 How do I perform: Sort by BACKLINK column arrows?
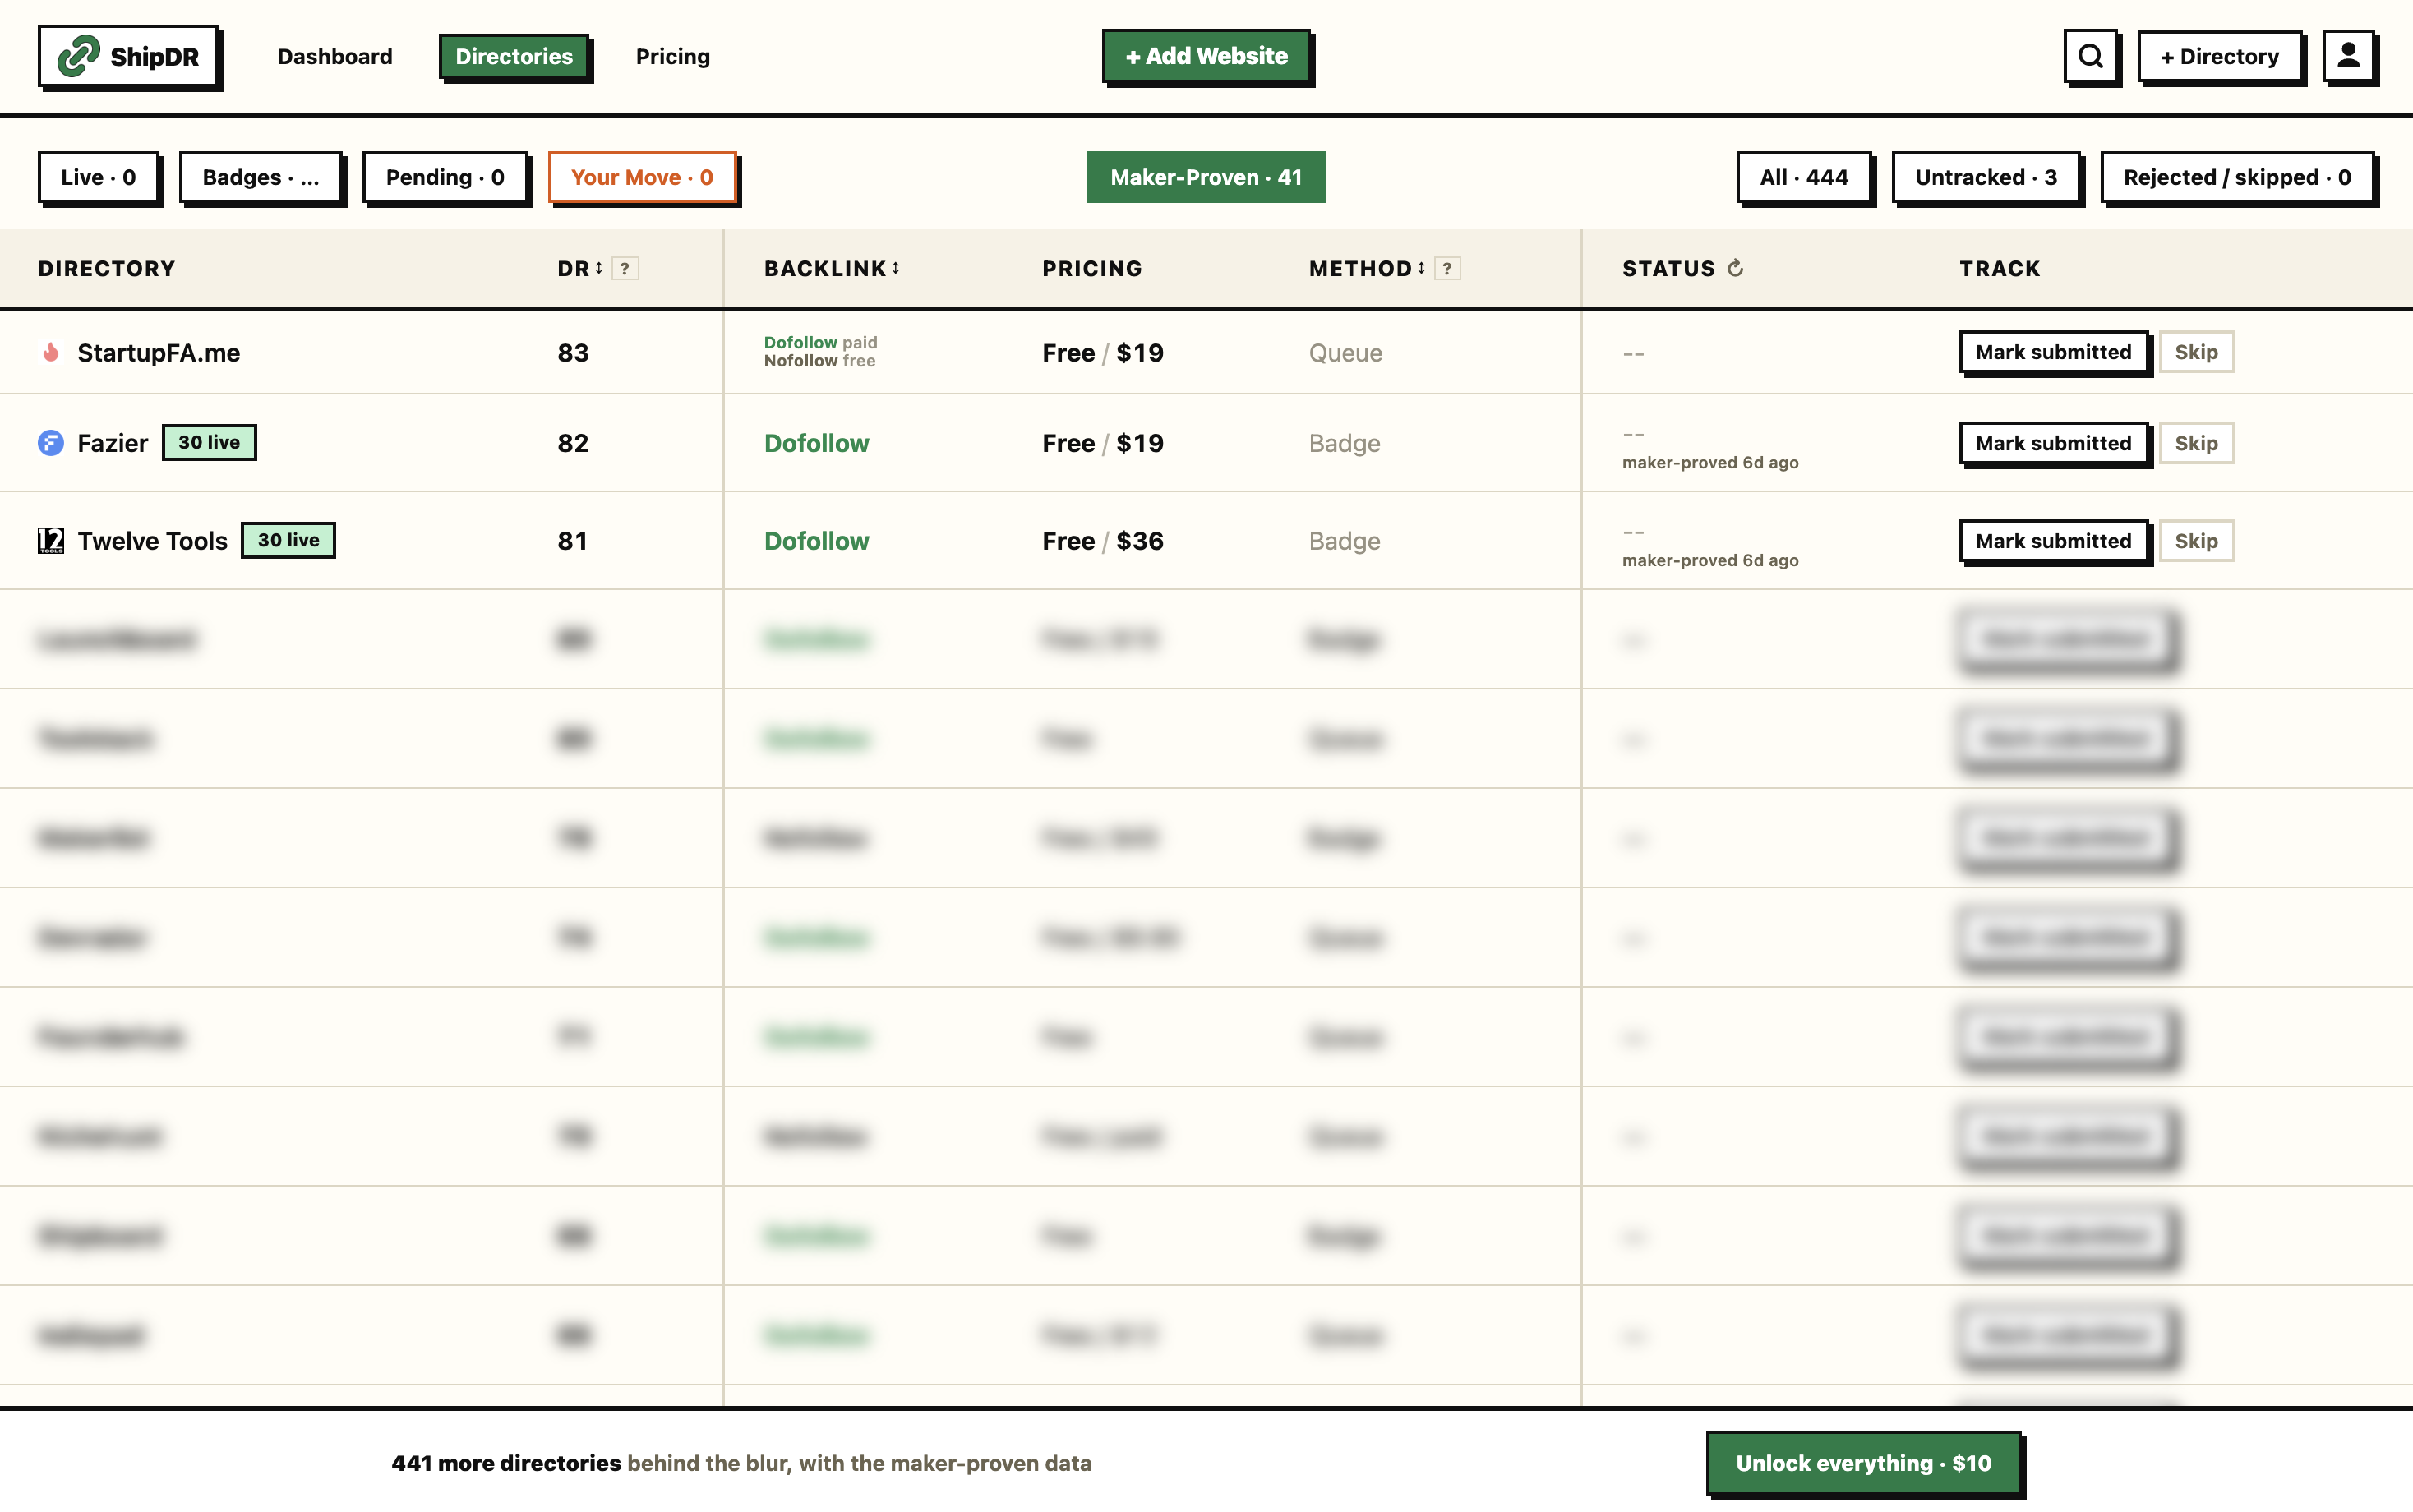[x=896, y=268]
